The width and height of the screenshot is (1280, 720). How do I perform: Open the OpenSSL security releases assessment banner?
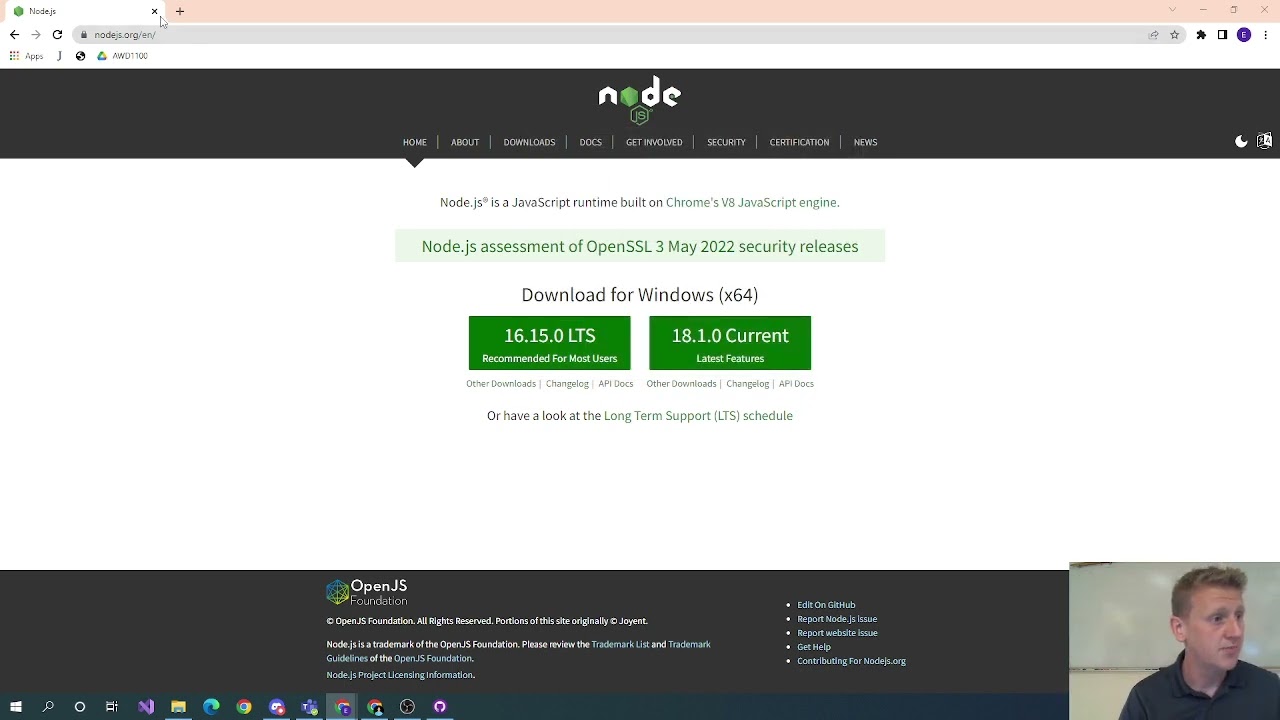coord(640,246)
